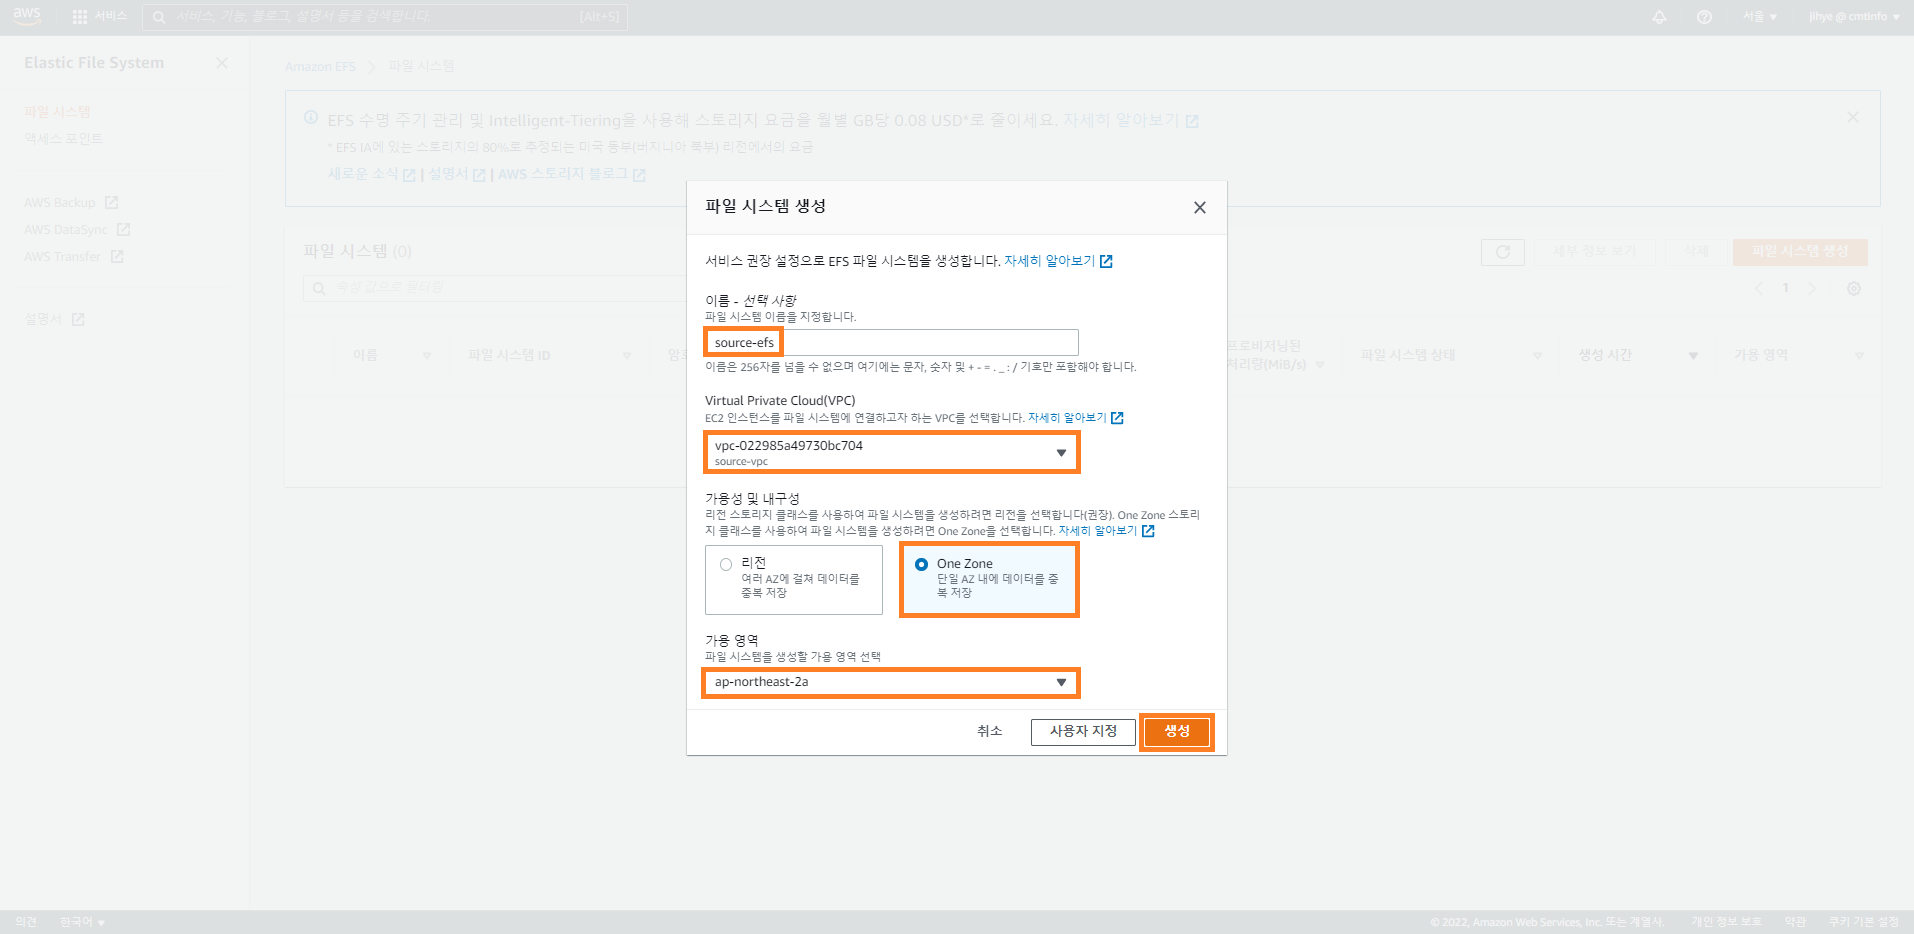Open AWS Backup sidebar link
The image size is (1914, 934).
pyautogui.click(x=60, y=203)
